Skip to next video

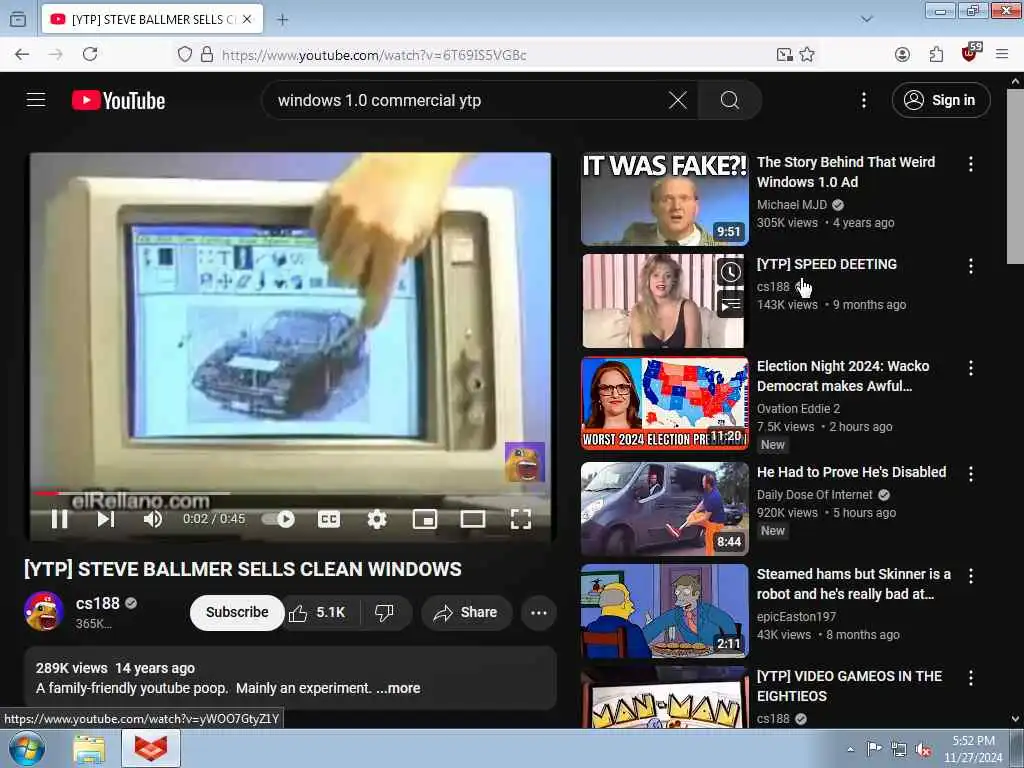(106, 519)
